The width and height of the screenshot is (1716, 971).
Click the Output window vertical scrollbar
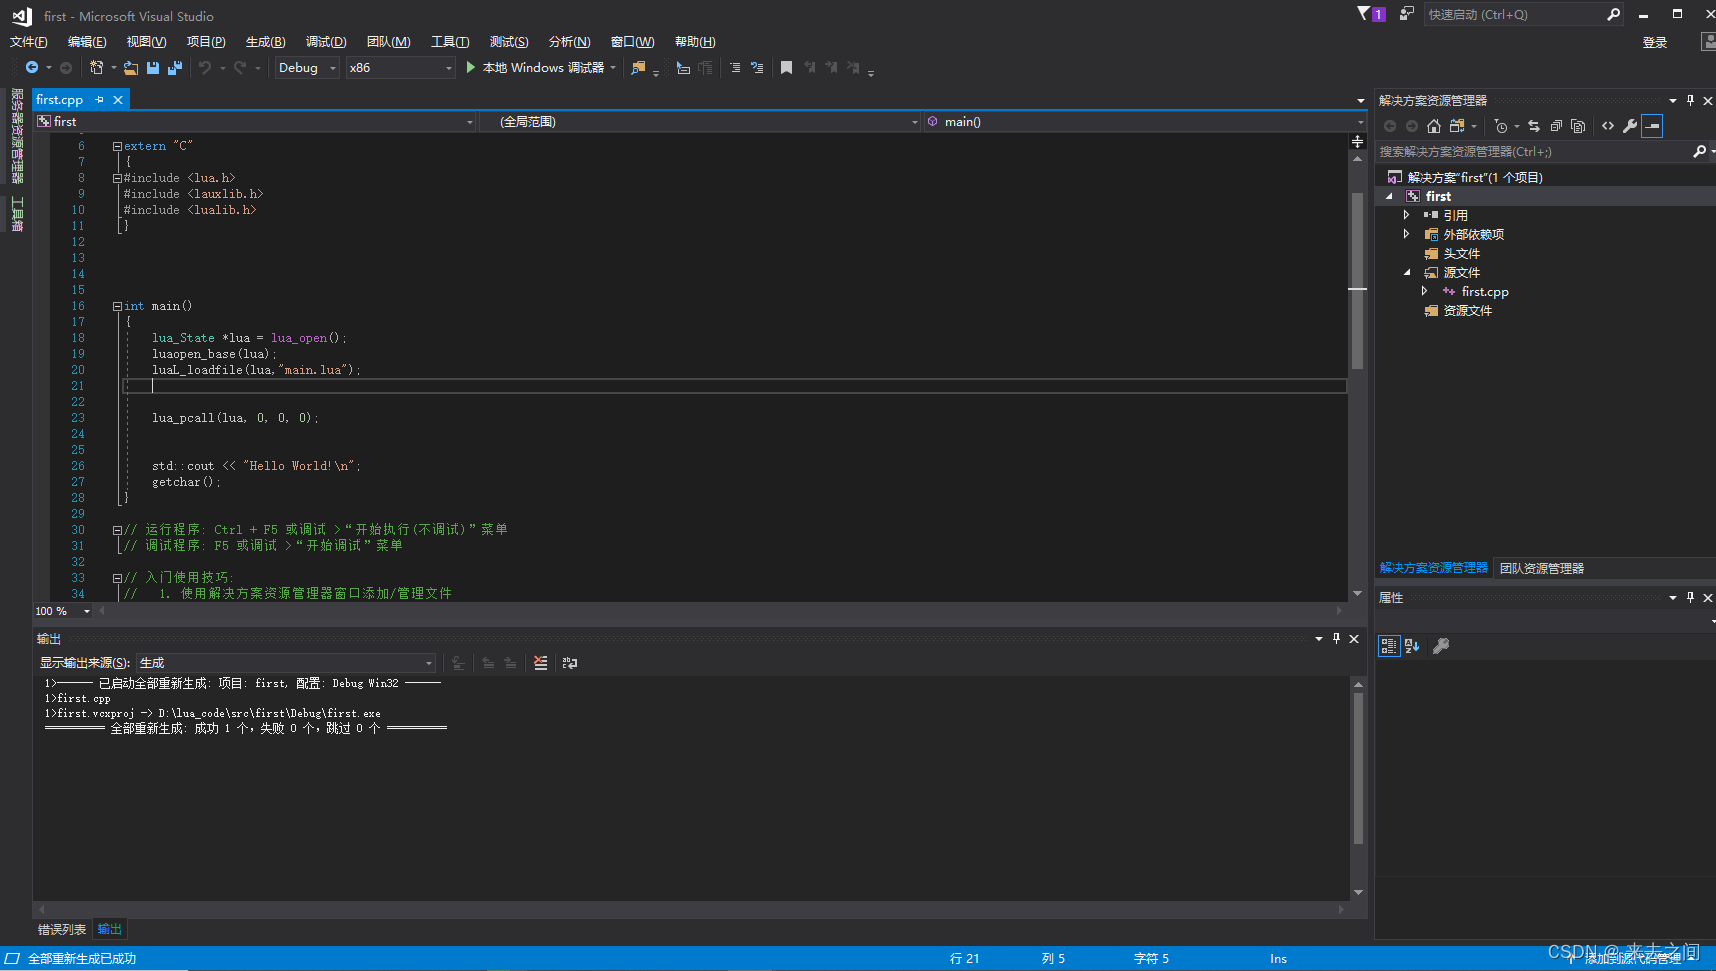pyautogui.click(x=1358, y=769)
